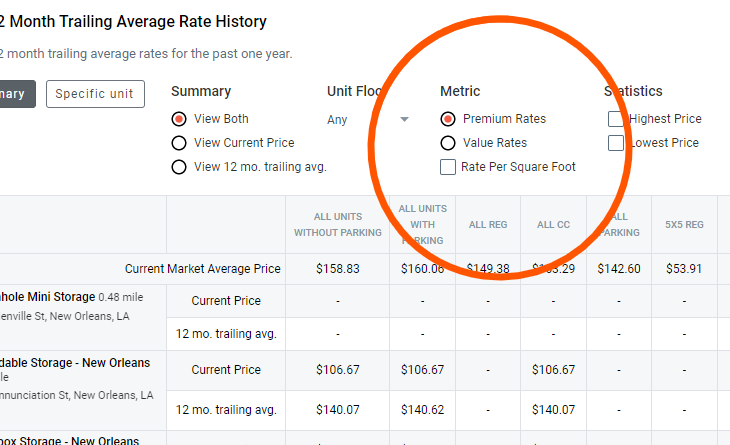Tick the Lowest Price checkbox

click(616, 143)
